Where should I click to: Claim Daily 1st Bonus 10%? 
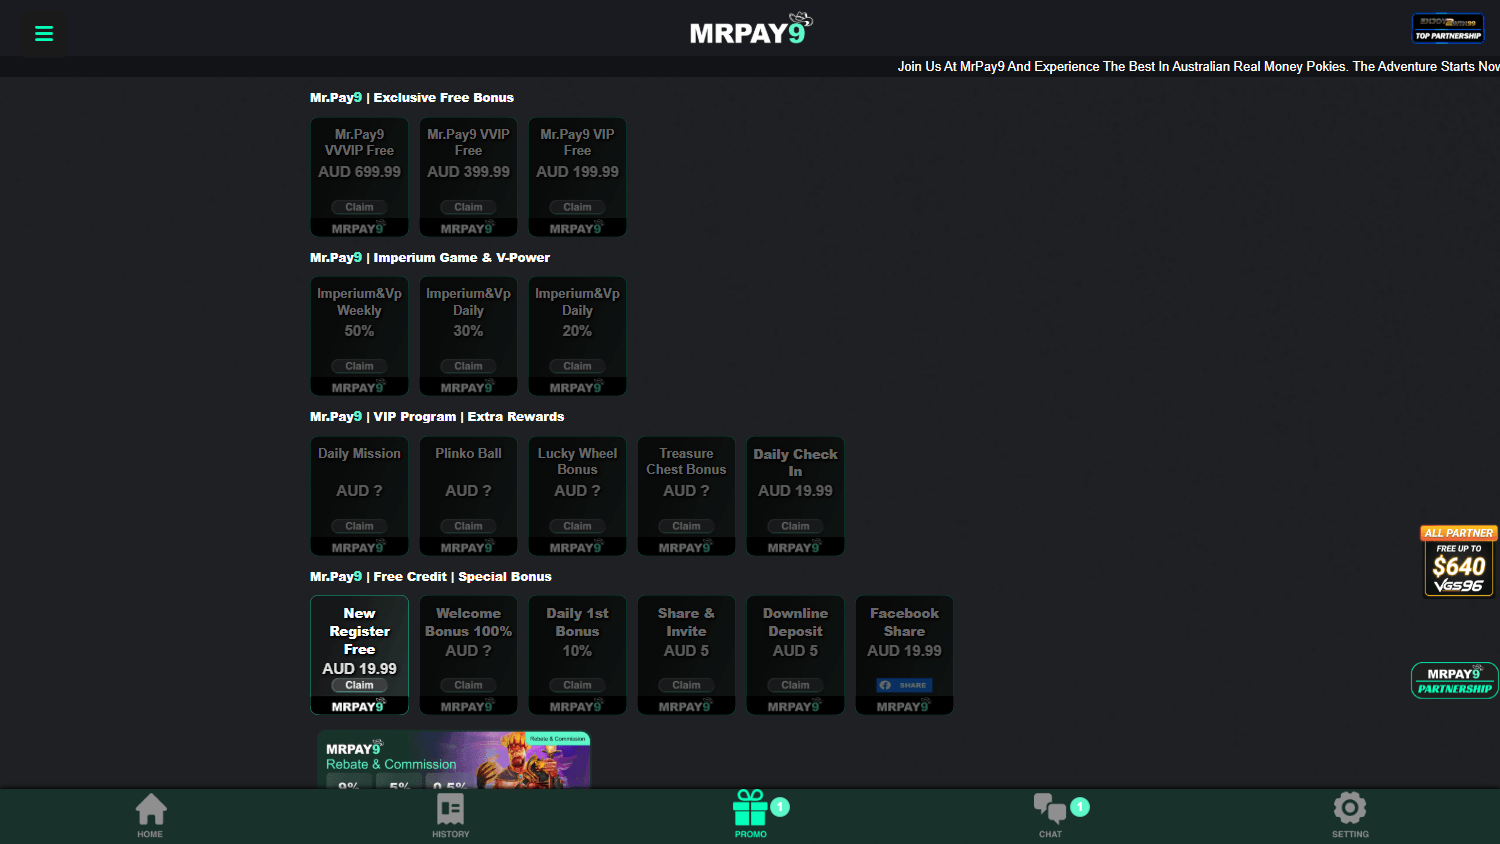click(x=577, y=685)
